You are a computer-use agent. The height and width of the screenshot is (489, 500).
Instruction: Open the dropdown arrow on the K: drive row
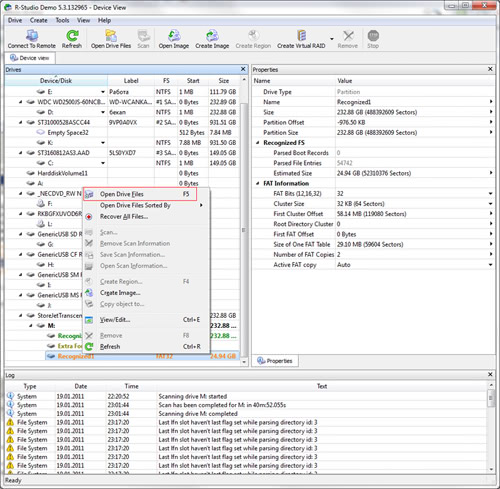tap(103, 143)
